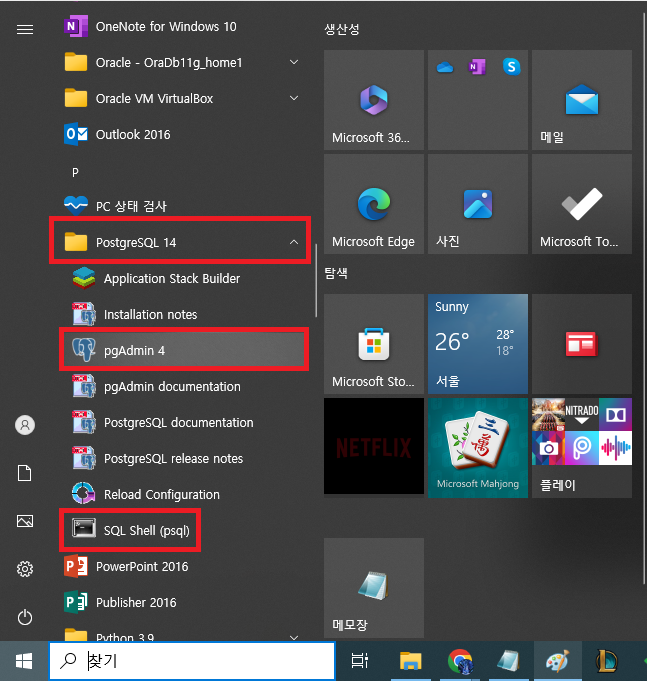Screen dimensions: 647x681
Task: Open PostgreSQL documentation
Action: [x=182, y=423]
